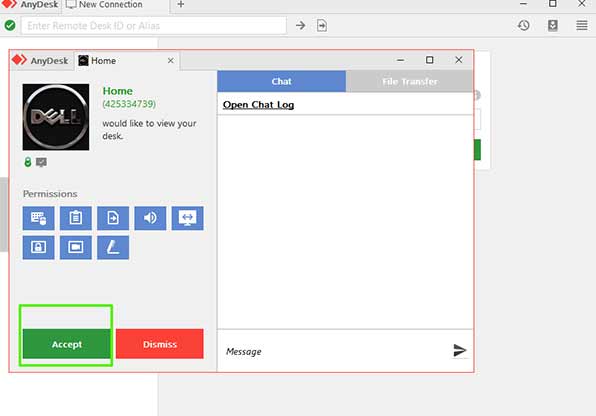Toggle whiteboard drawing permission
596x416 pixels.
point(113,248)
